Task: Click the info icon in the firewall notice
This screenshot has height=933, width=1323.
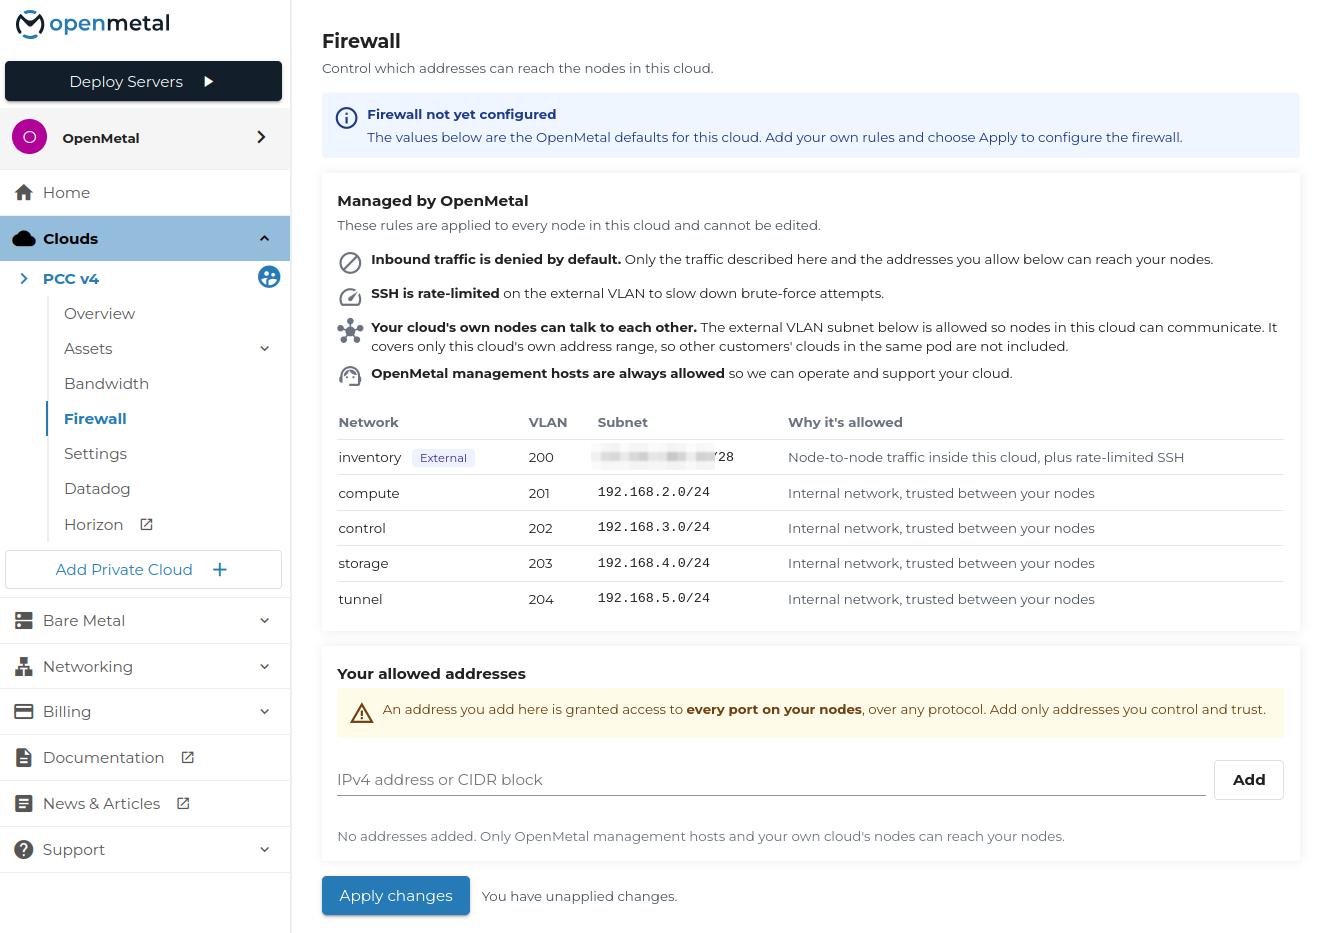Action: 346,118
